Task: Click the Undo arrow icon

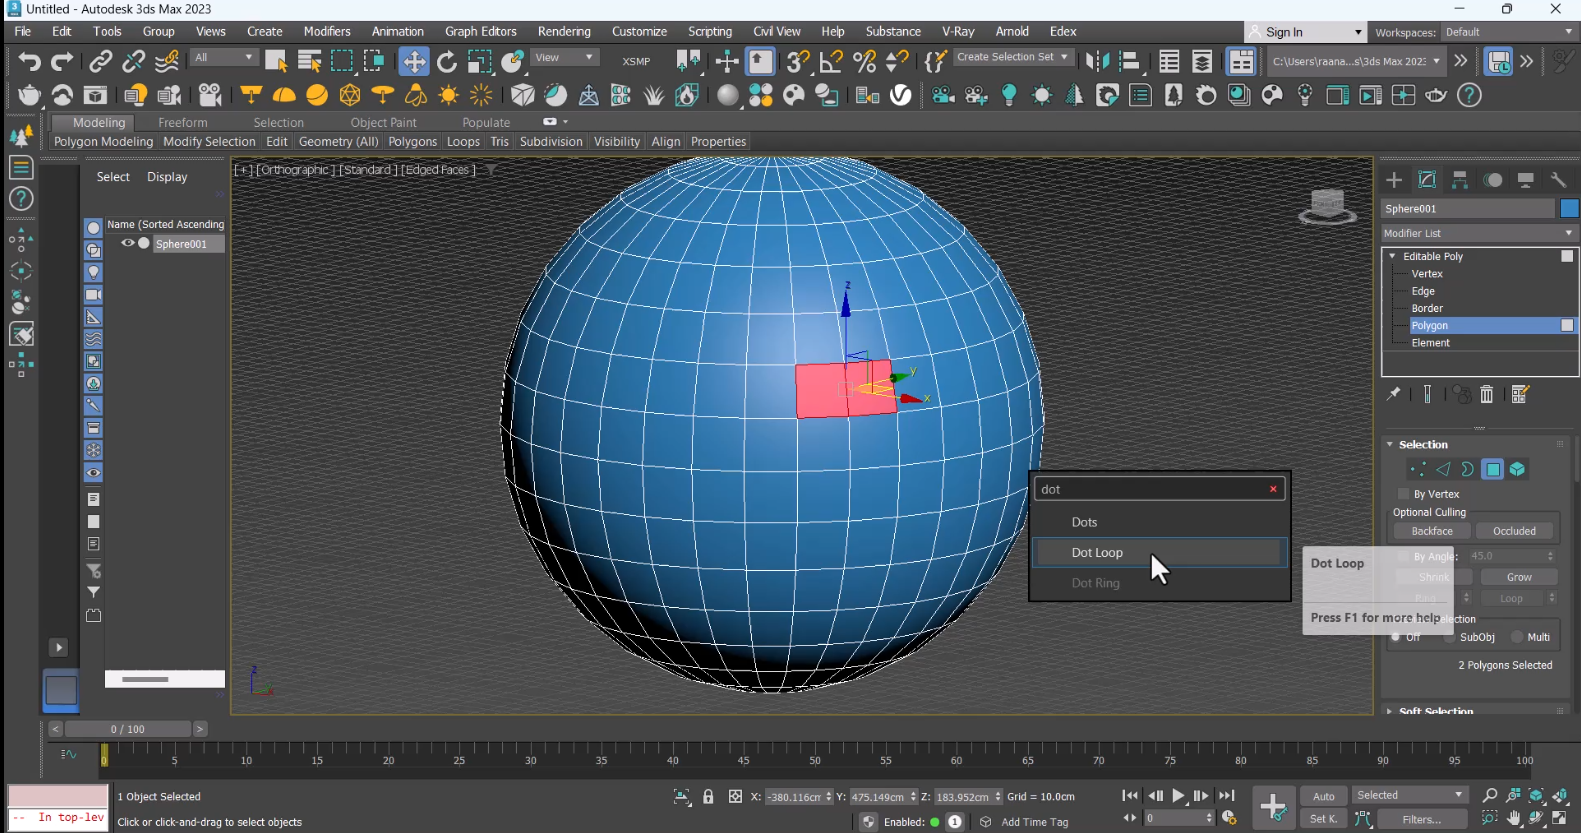Action: pyautogui.click(x=29, y=62)
